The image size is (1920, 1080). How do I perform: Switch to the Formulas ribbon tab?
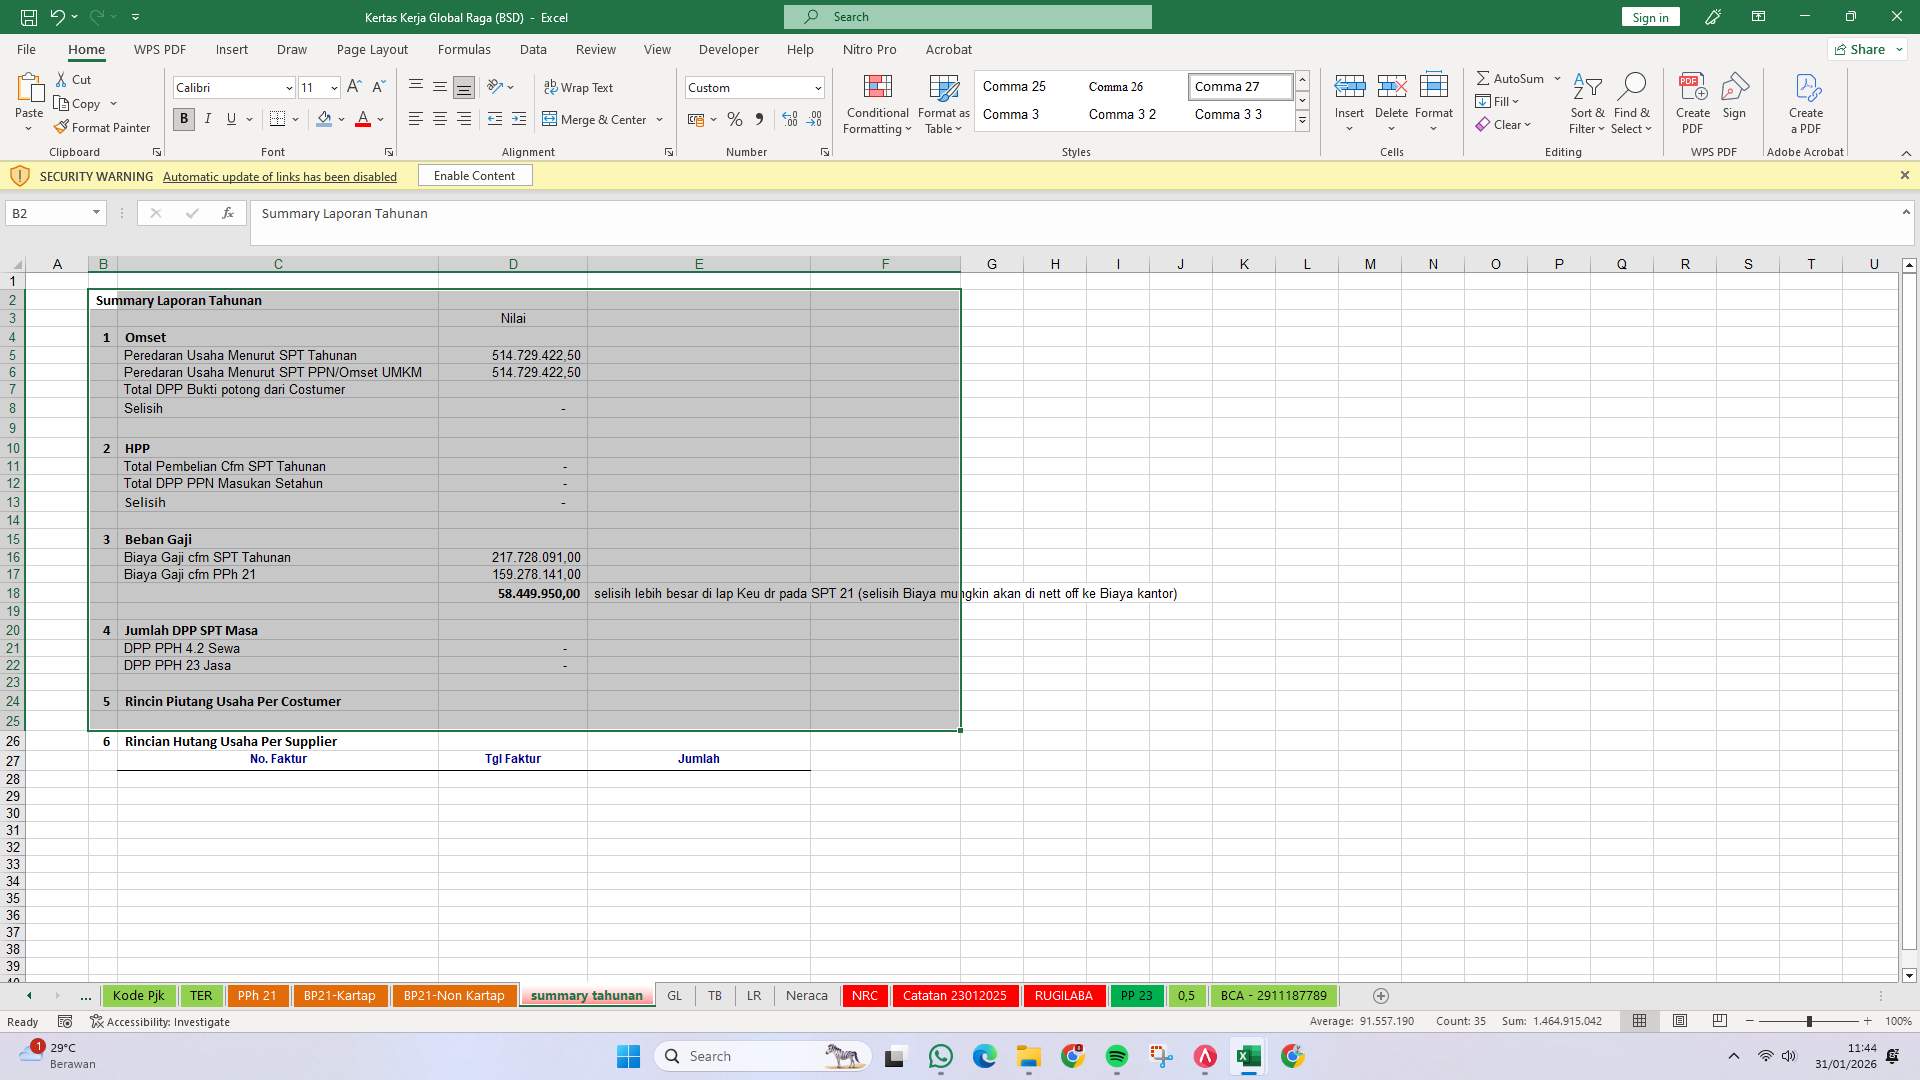click(464, 49)
